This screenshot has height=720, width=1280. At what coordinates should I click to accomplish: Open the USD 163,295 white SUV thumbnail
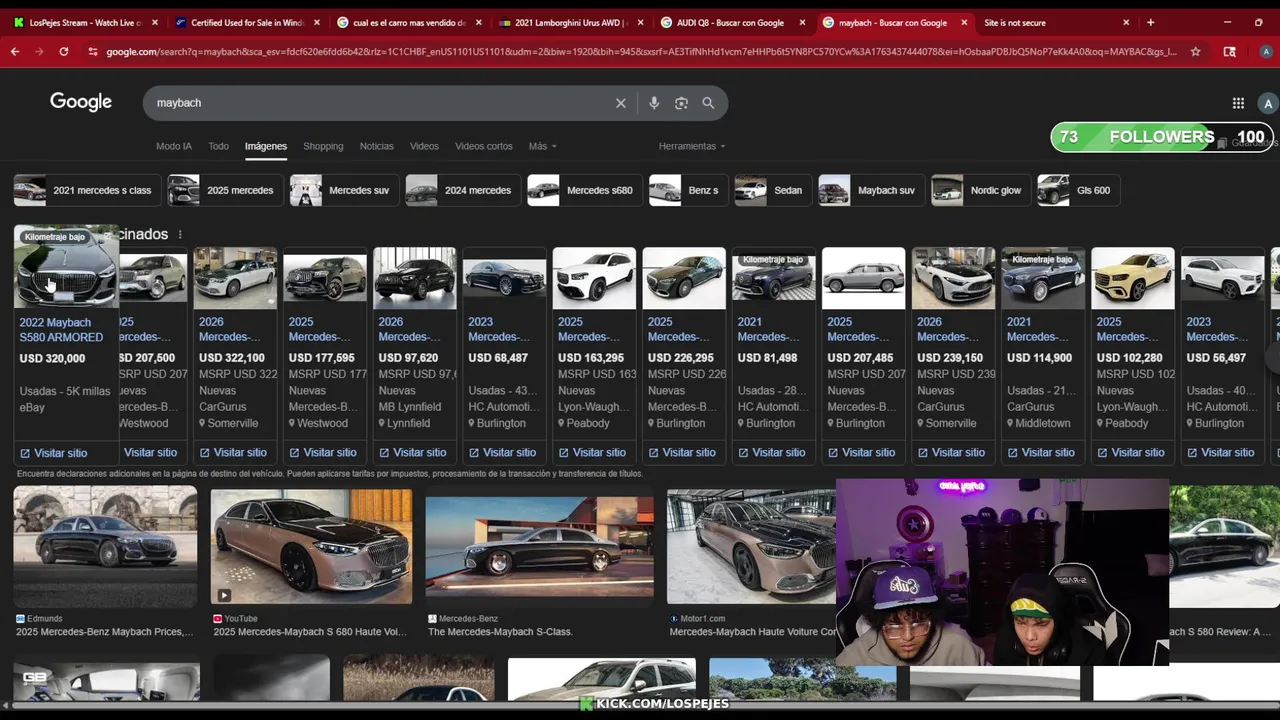(x=594, y=278)
